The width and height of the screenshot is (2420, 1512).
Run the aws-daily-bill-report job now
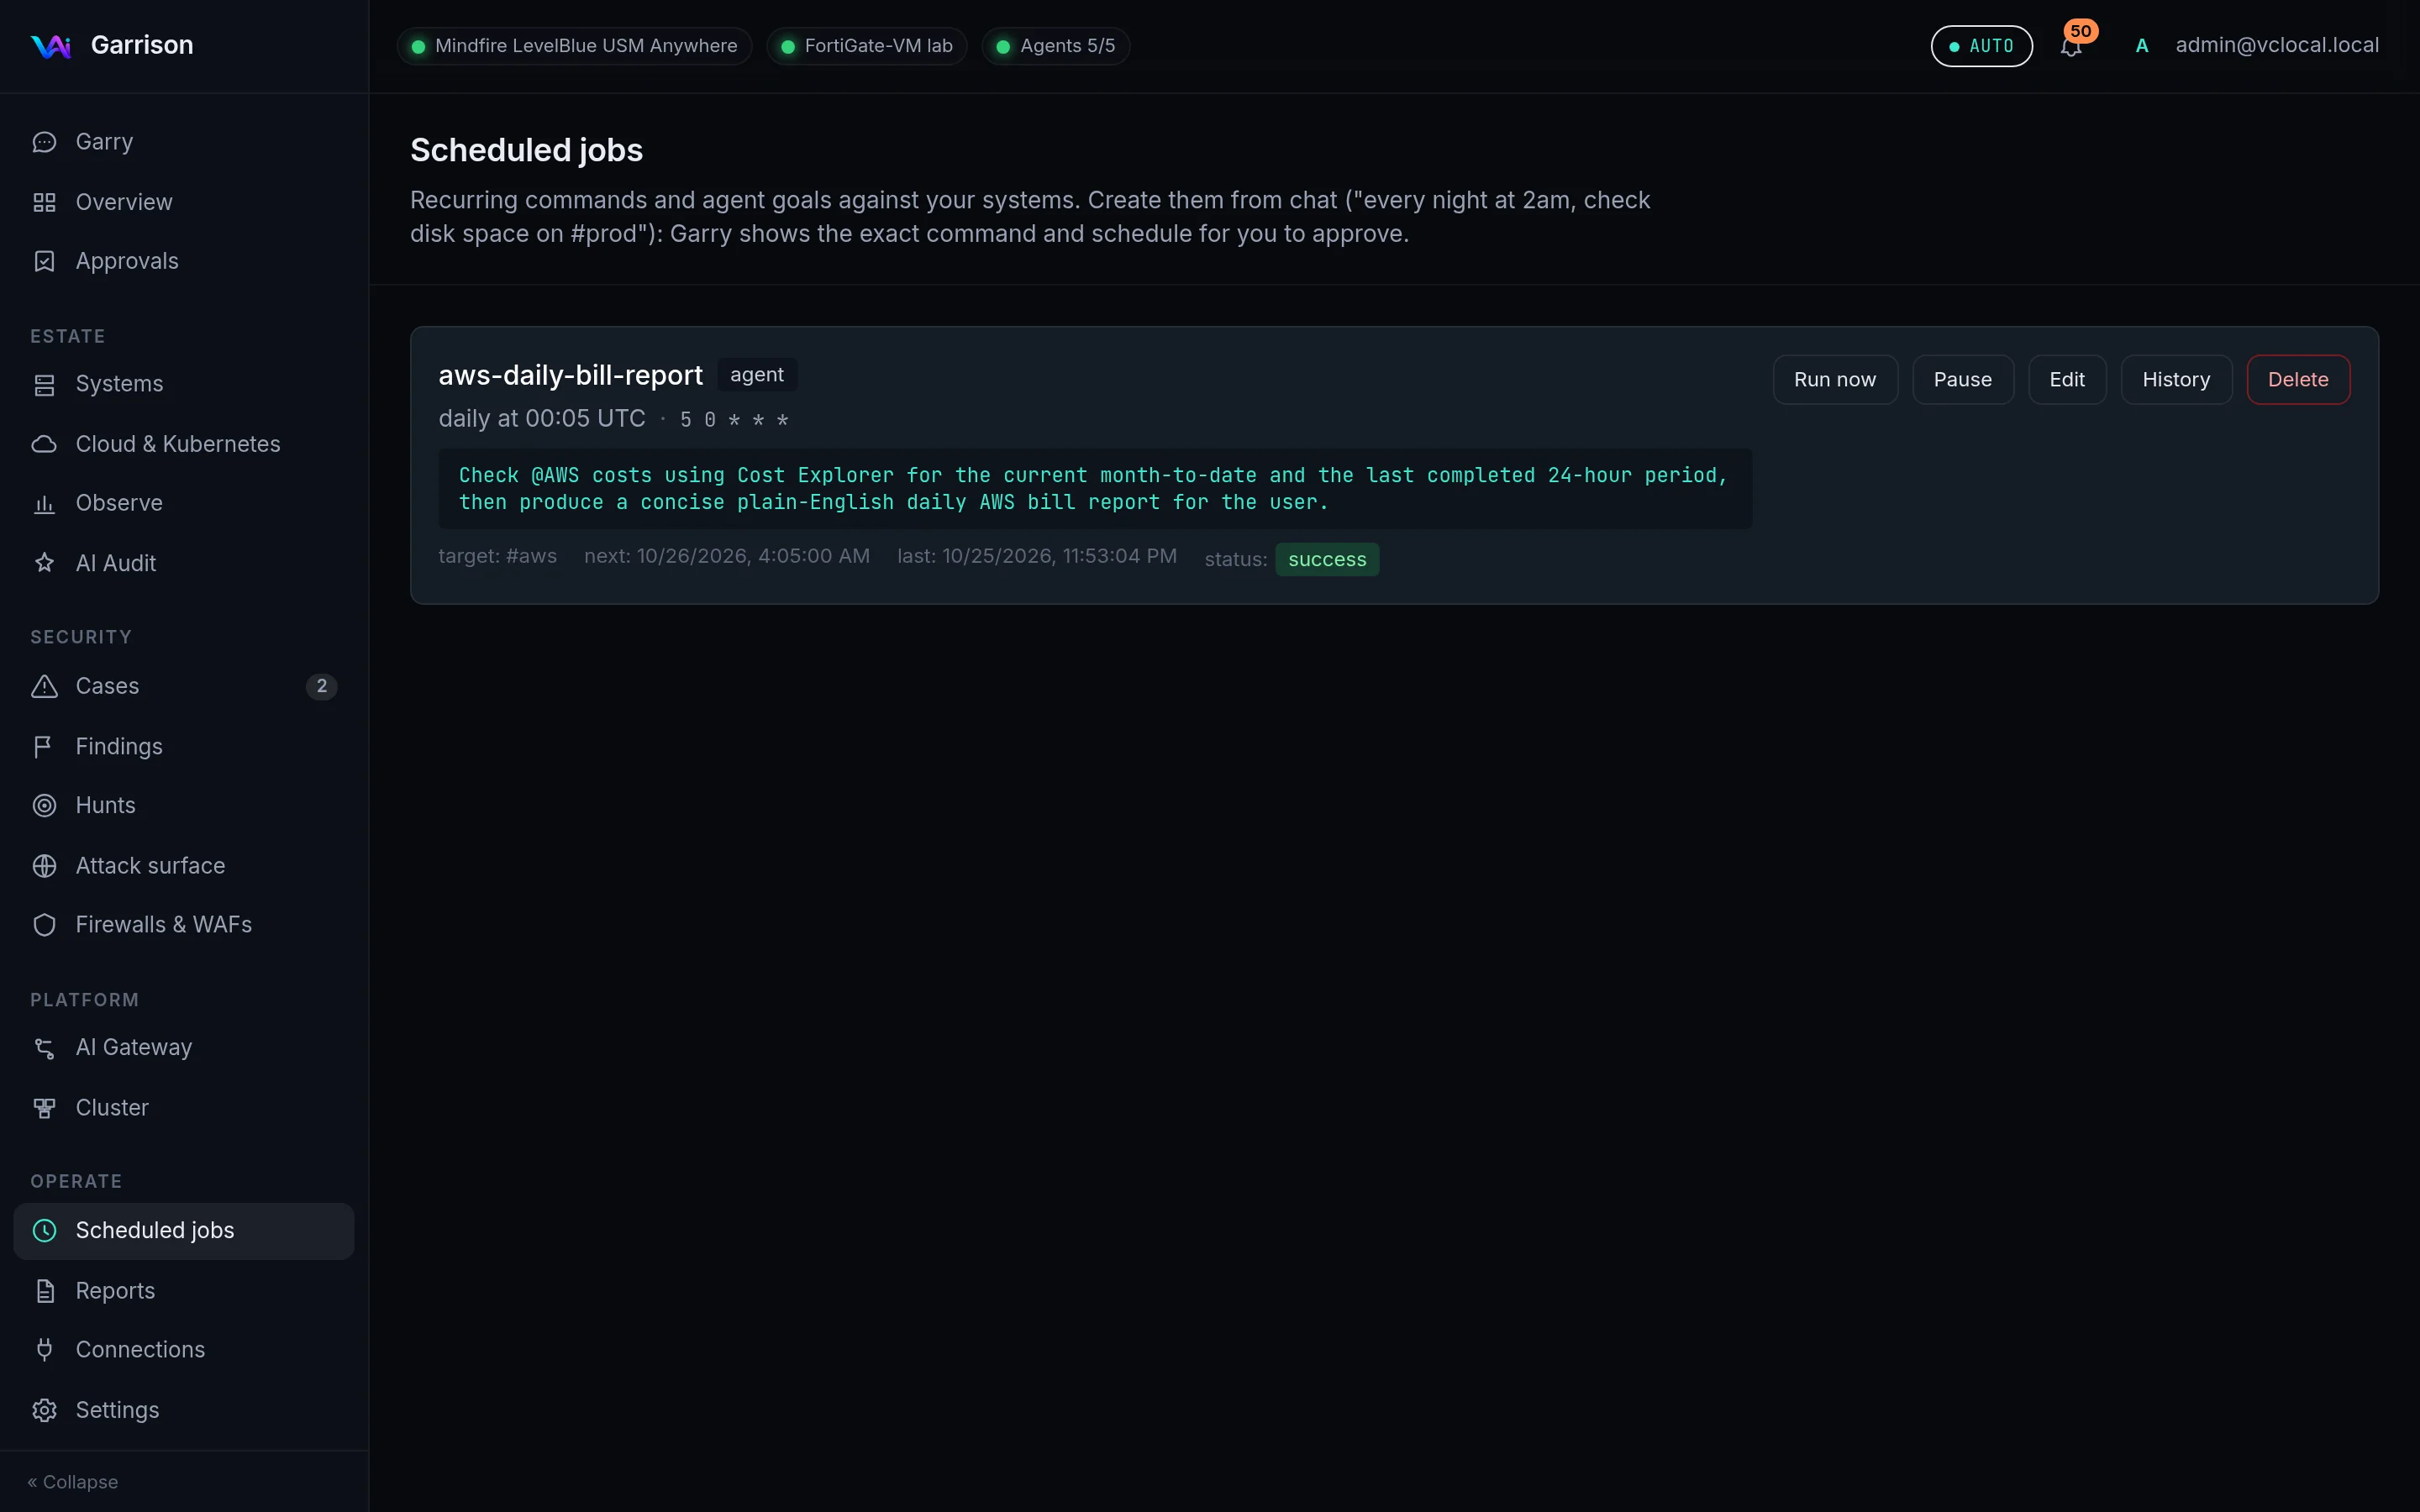(1834, 380)
